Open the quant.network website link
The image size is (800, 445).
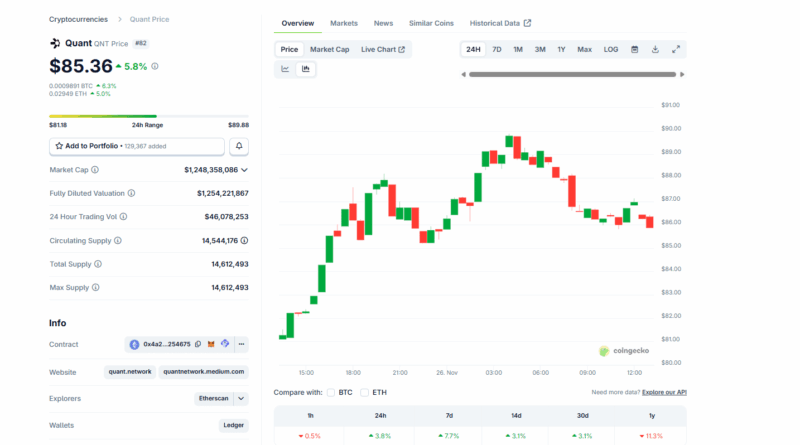(x=130, y=371)
